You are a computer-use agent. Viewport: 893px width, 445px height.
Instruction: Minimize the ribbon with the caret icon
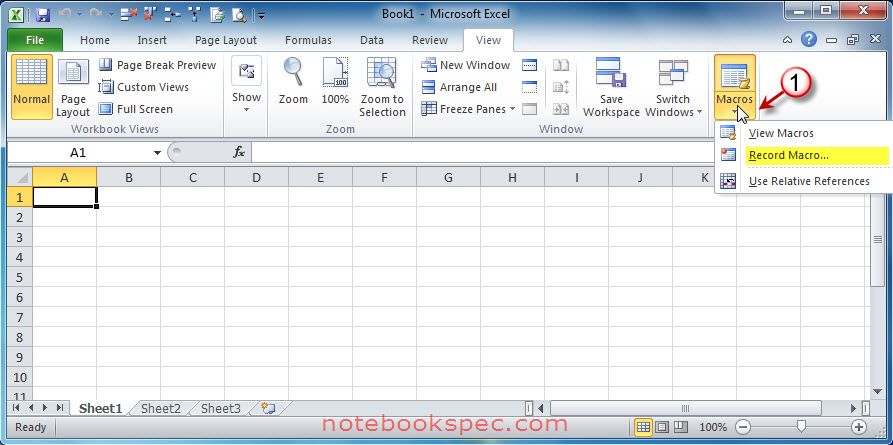pos(787,40)
